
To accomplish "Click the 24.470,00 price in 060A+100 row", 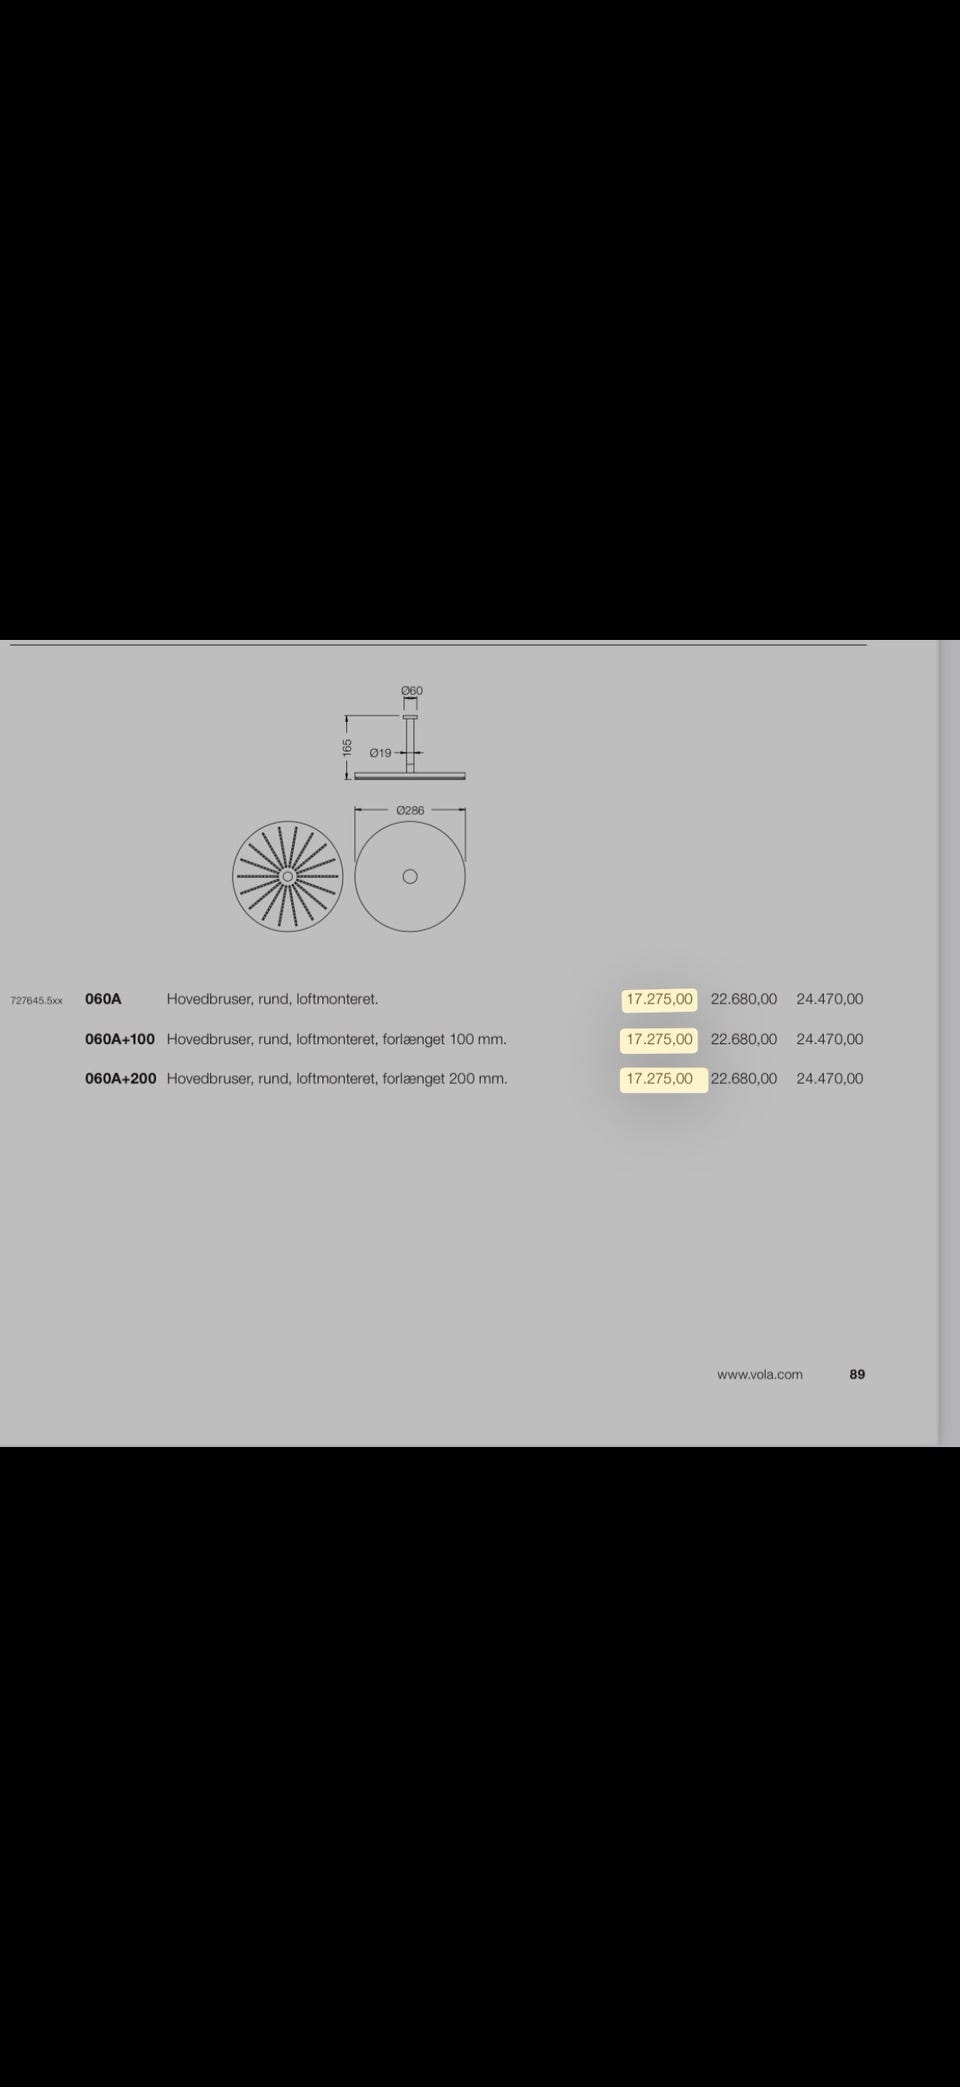I will (x=829, y=1039).
